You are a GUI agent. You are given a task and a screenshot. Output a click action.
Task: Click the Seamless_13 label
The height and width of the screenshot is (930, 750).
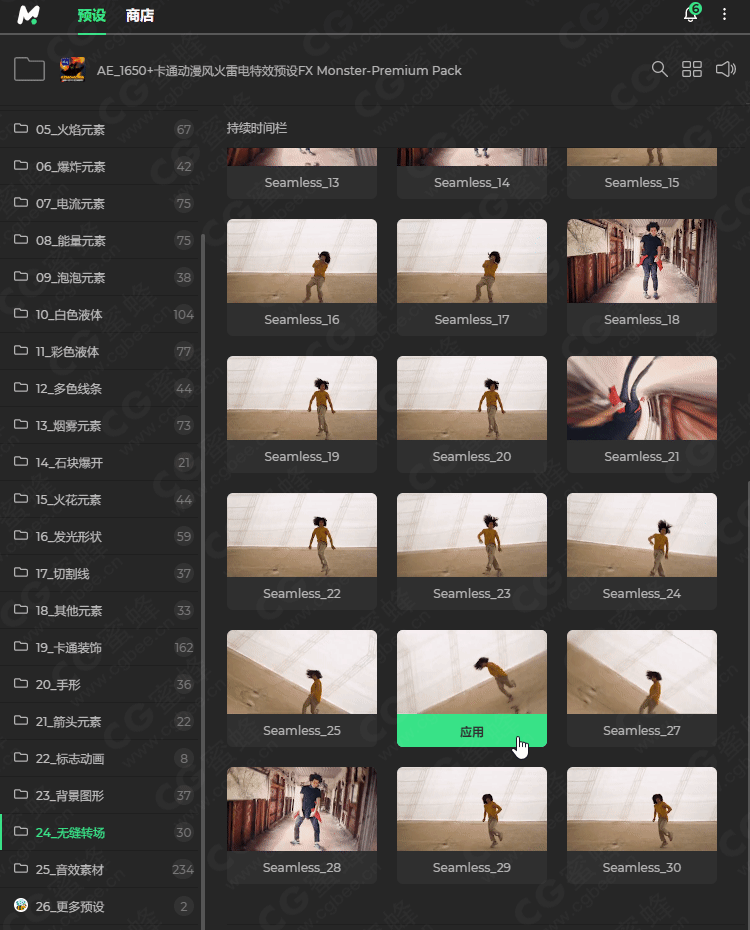point(302,183)
